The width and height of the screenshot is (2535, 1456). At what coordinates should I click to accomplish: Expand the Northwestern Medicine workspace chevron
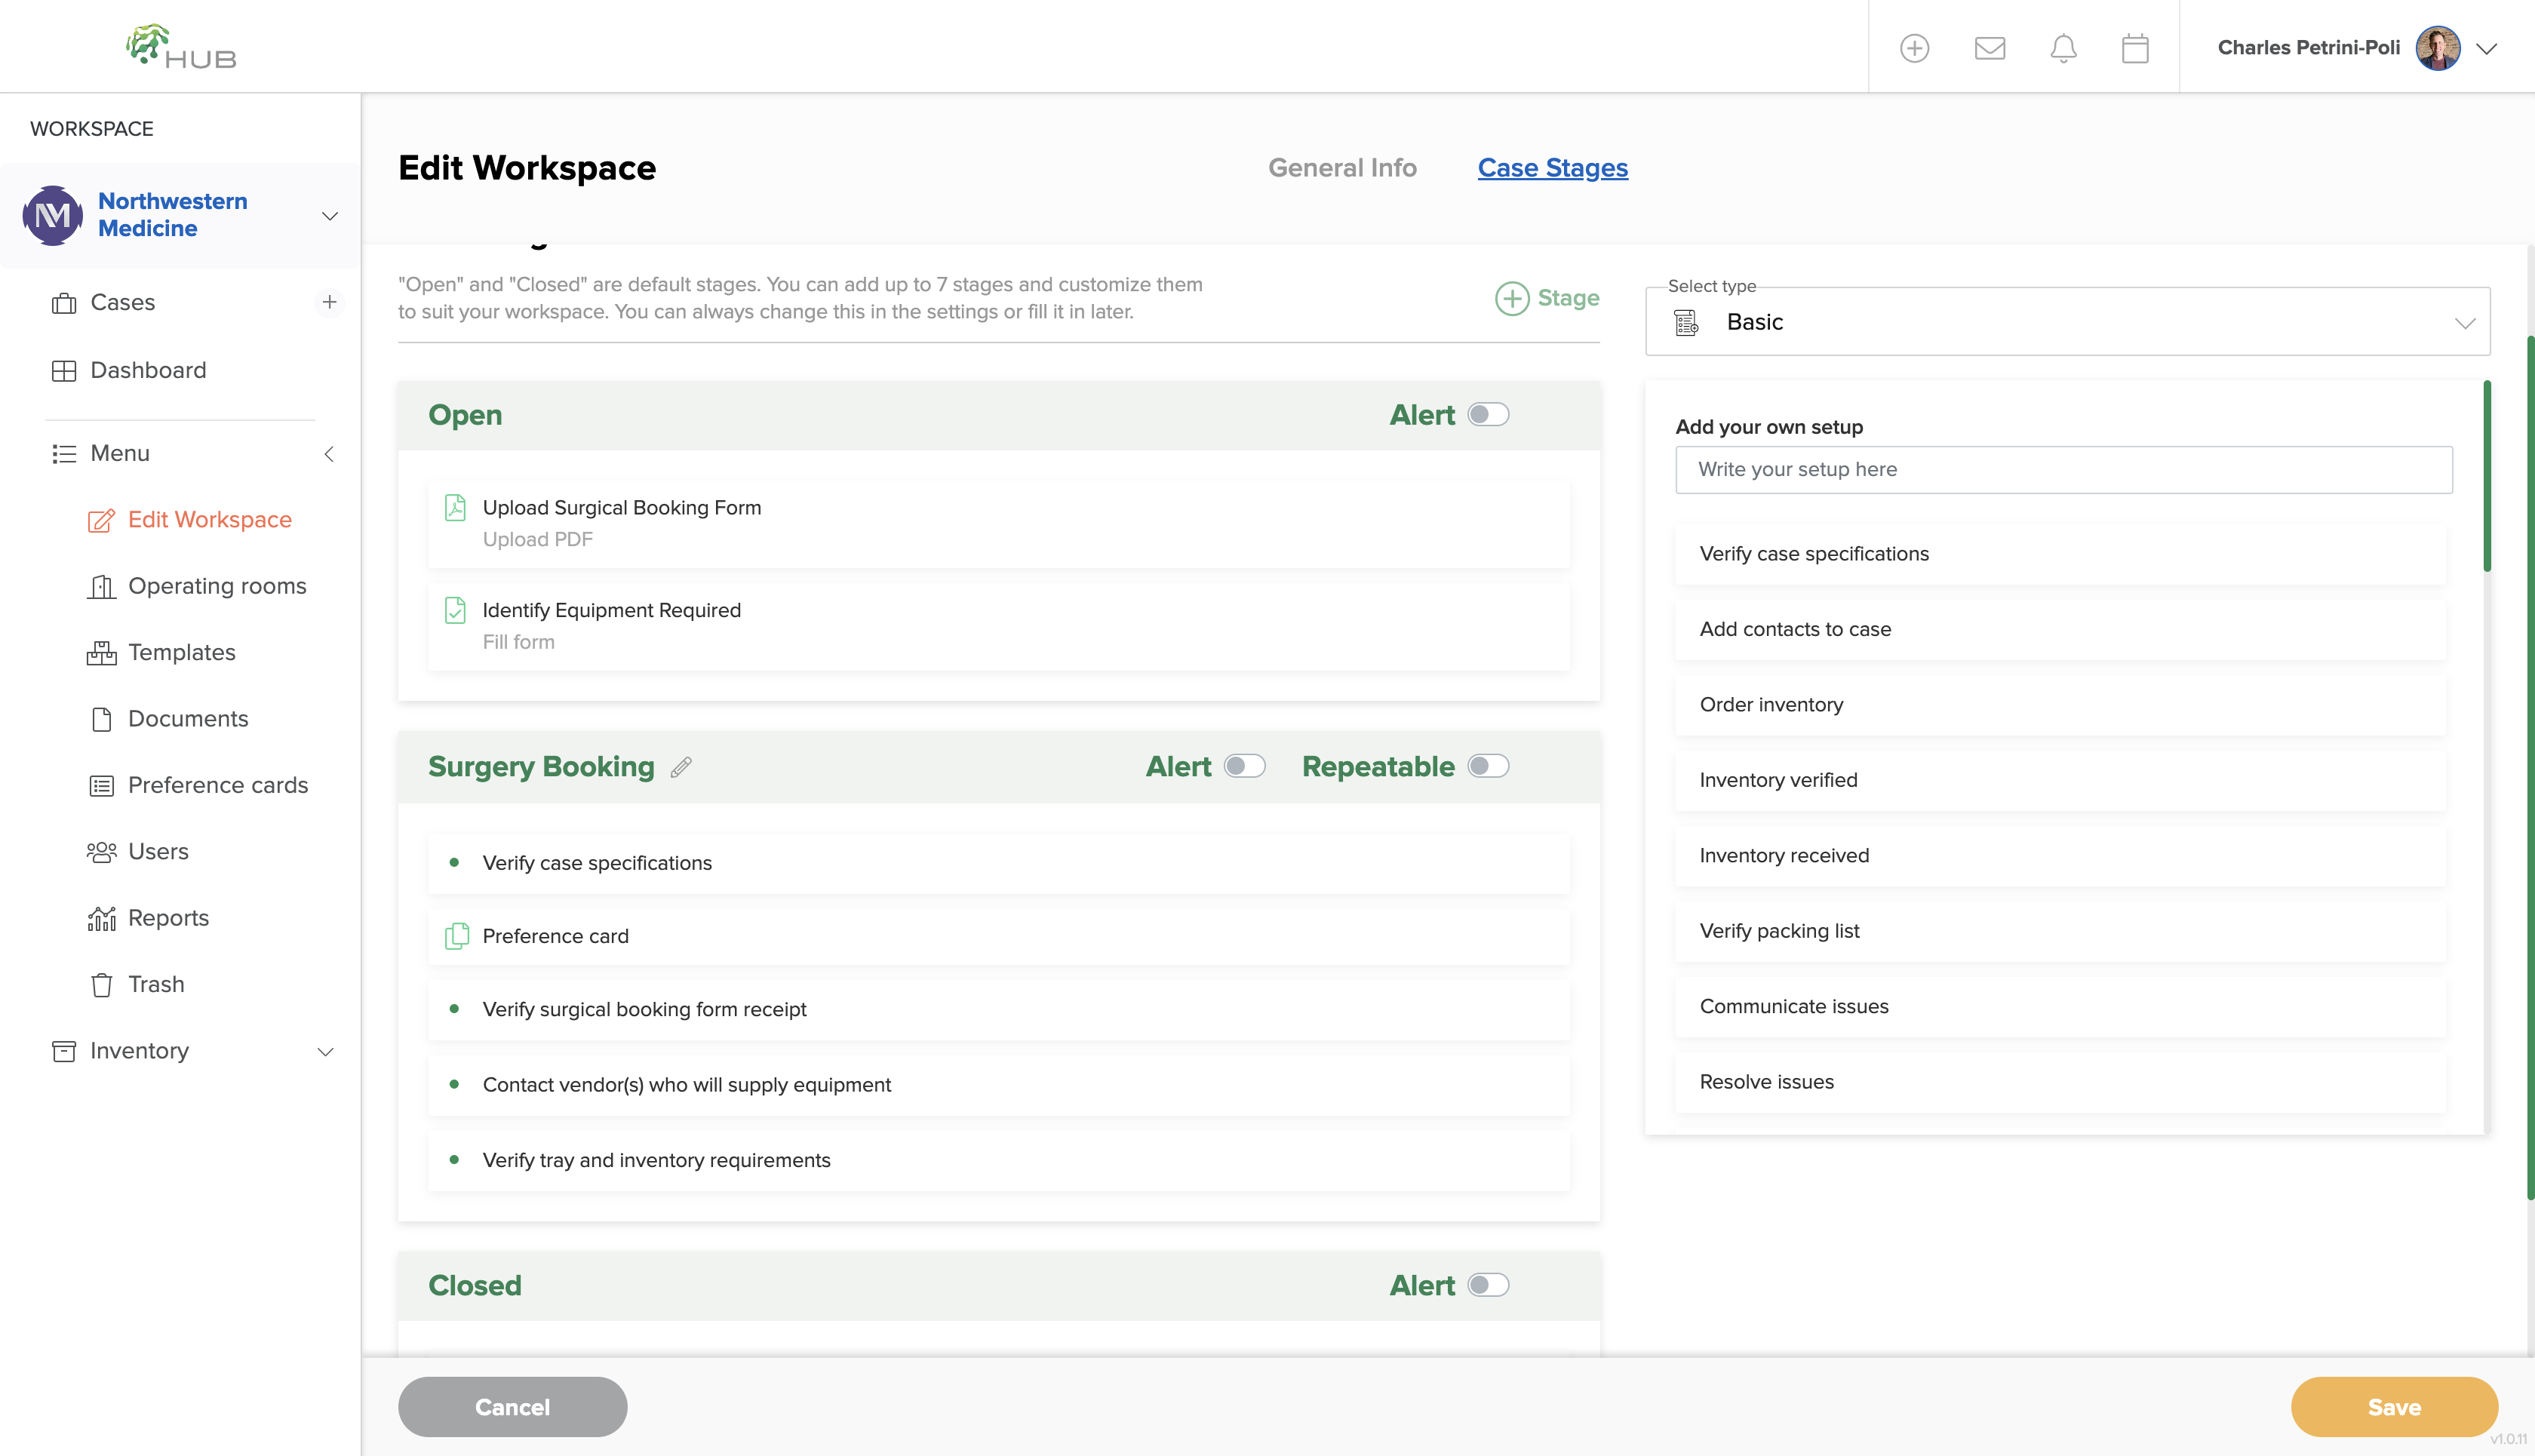coord(329,216)
